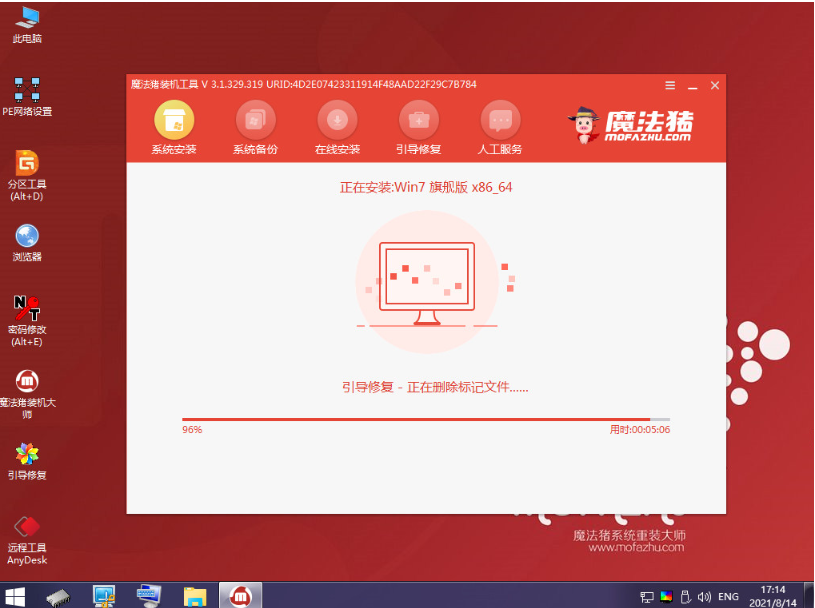This screenshot has width=815, height=608.
Task: Open the Windows Start menu
Action: (16, 596)
